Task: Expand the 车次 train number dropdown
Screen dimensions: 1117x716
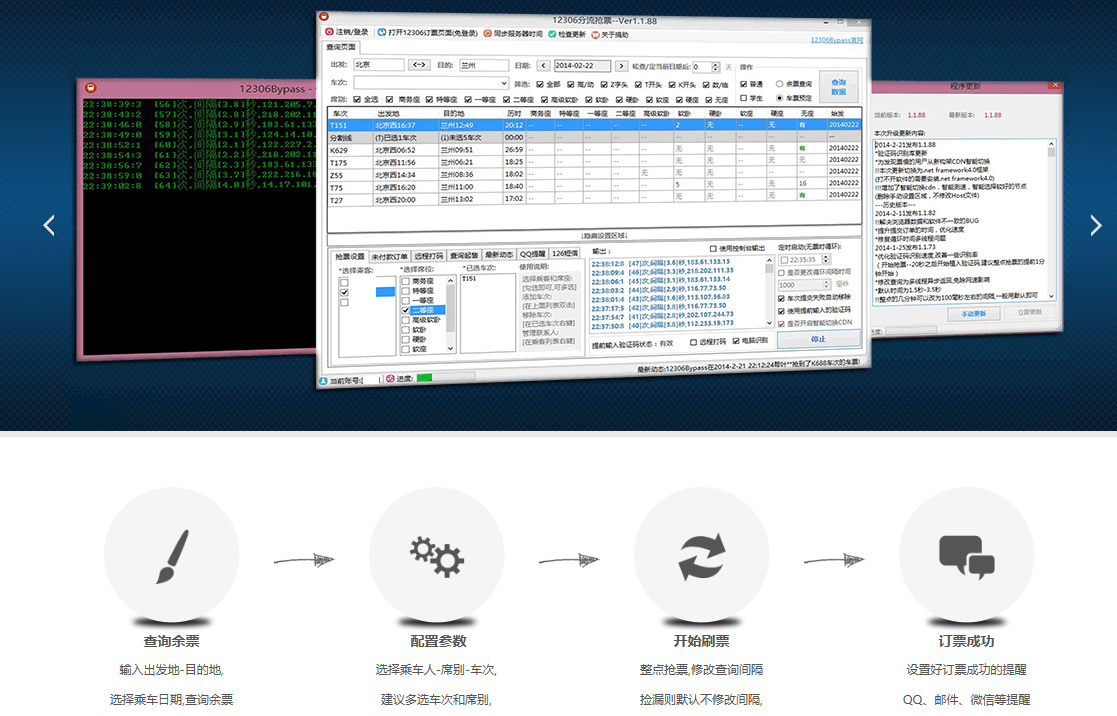Action: coord(504,83)
